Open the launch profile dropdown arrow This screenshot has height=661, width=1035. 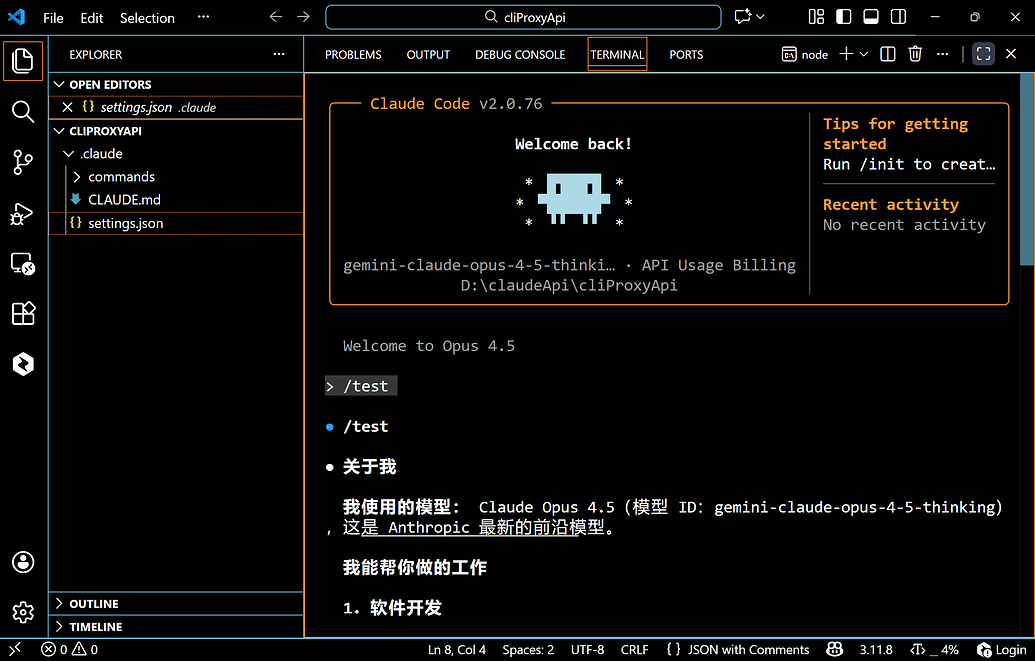pos(863,54)
